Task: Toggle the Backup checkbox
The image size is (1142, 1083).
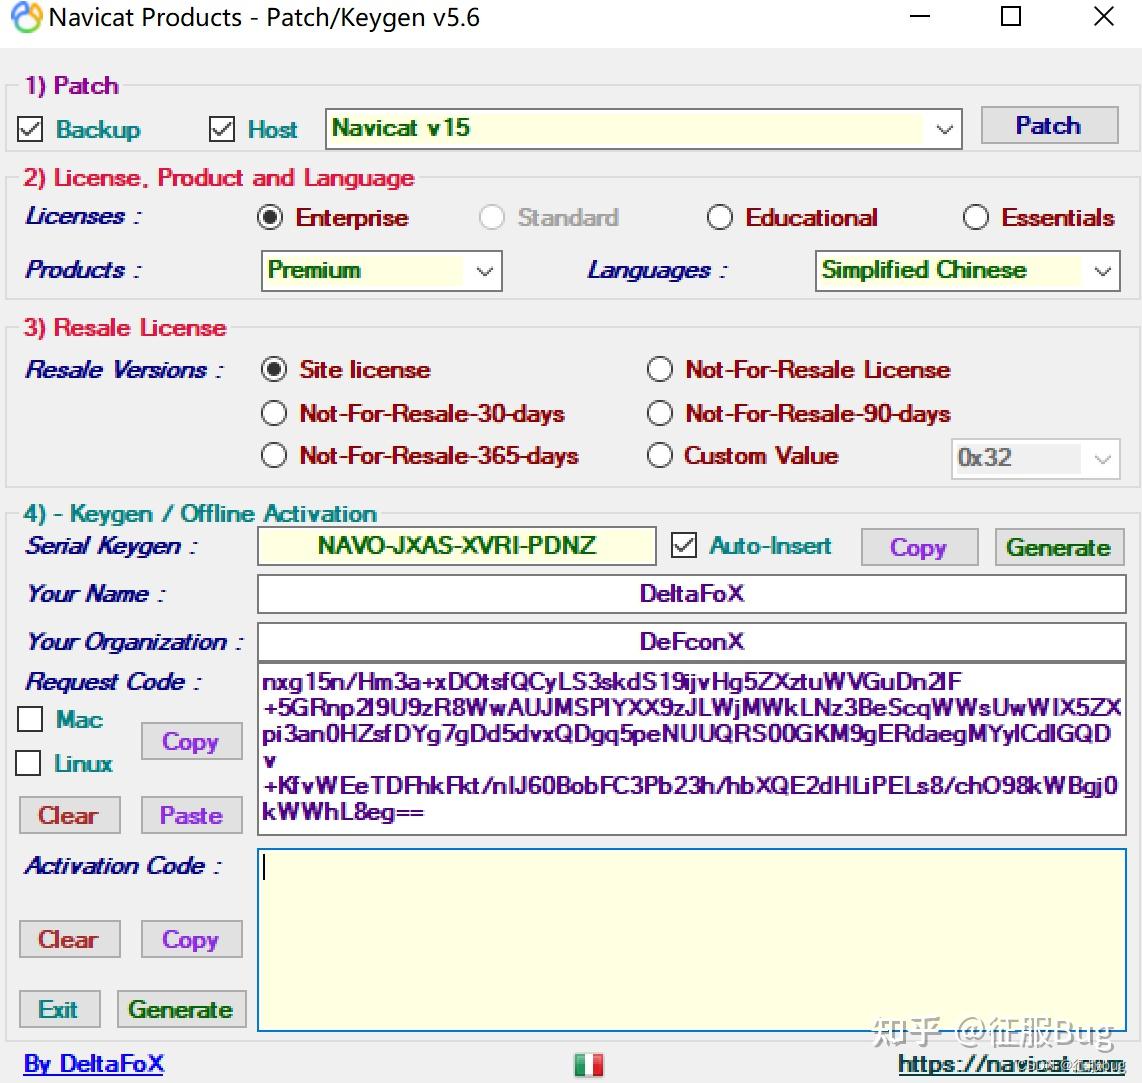Action: [x=31, y=129]
